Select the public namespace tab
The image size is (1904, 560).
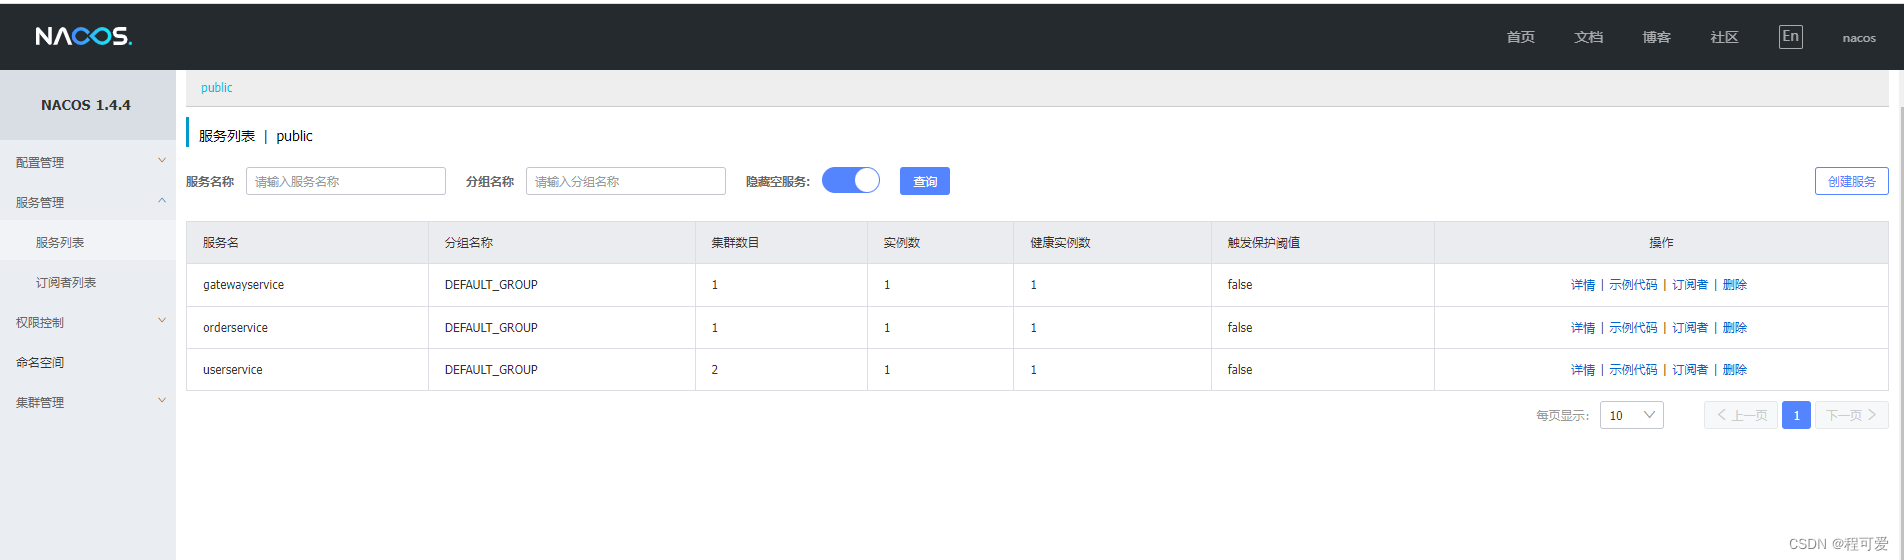(x=216, y=87)
